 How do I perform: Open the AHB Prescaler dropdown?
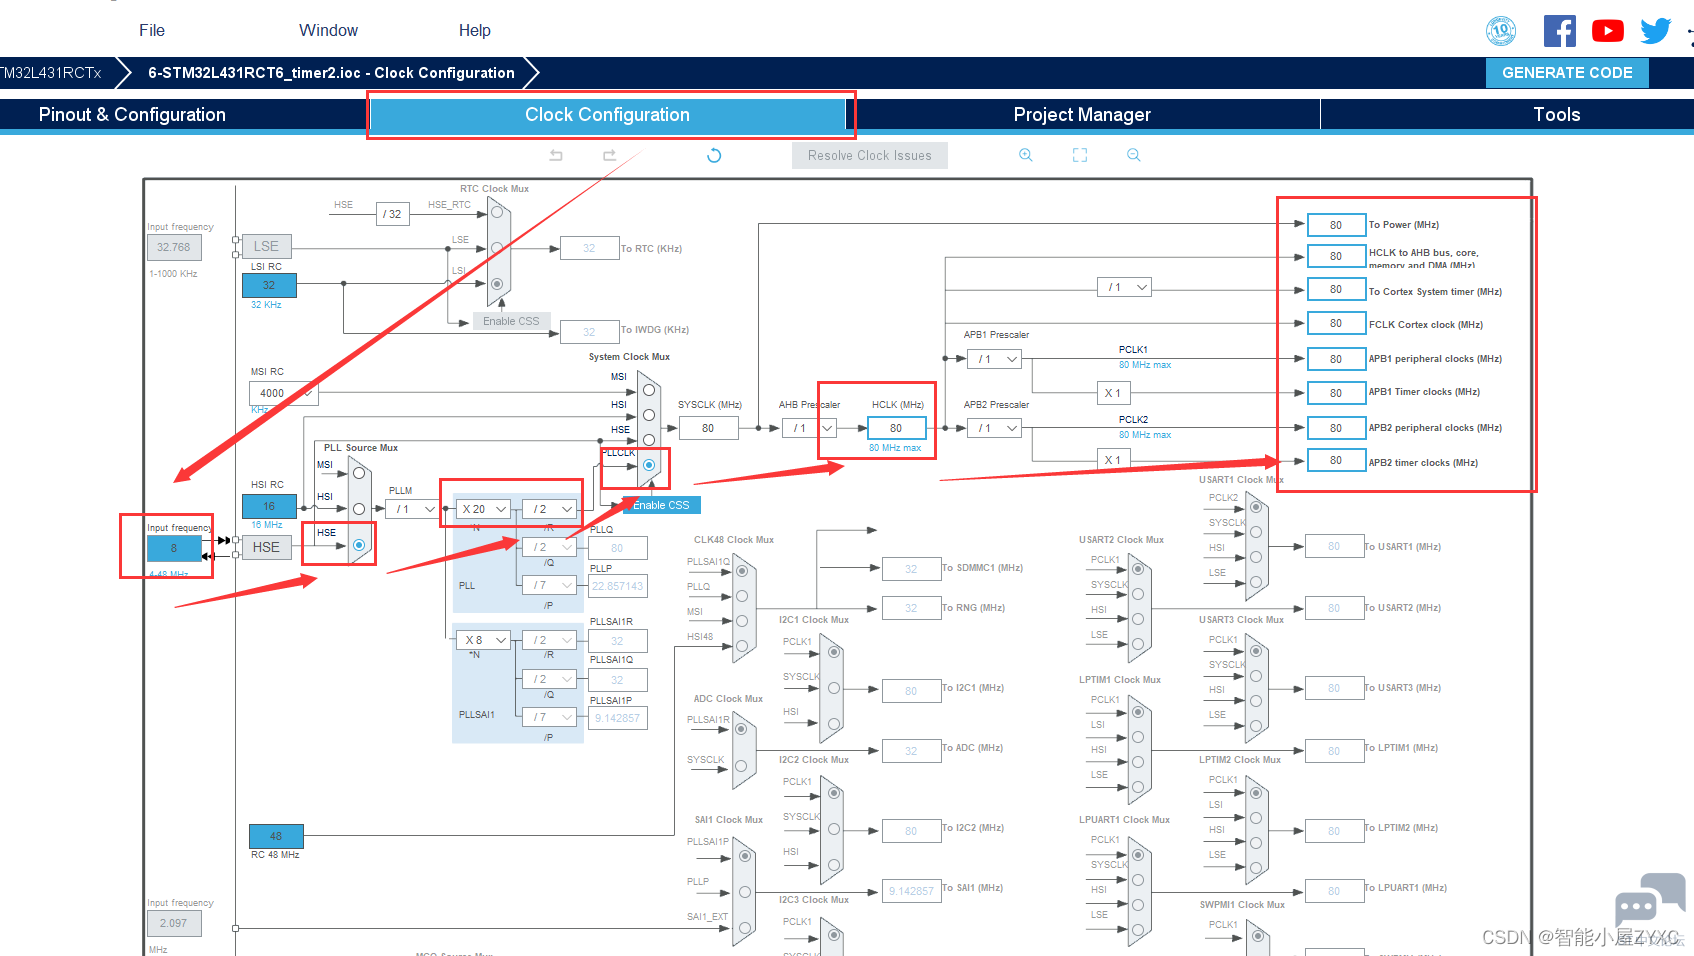(x=810, y=428)
